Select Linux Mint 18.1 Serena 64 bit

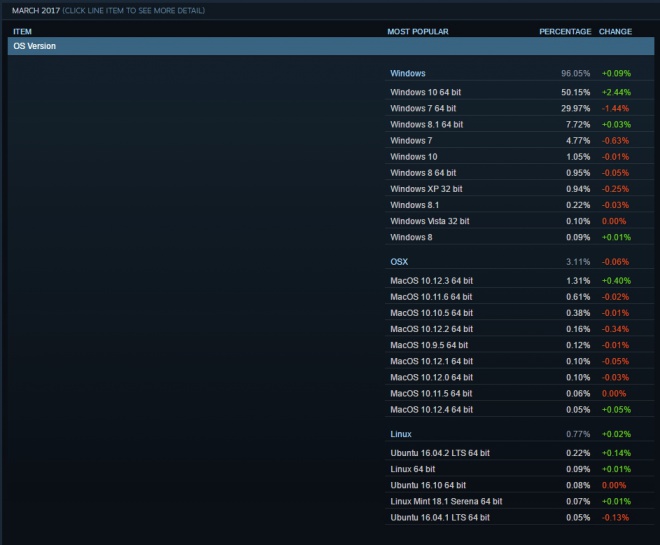519,501
